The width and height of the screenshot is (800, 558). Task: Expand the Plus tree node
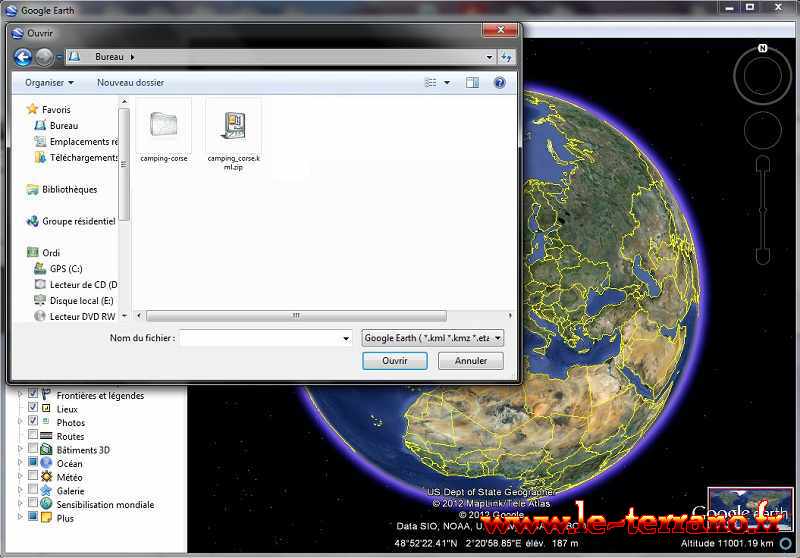click(20, 517)
